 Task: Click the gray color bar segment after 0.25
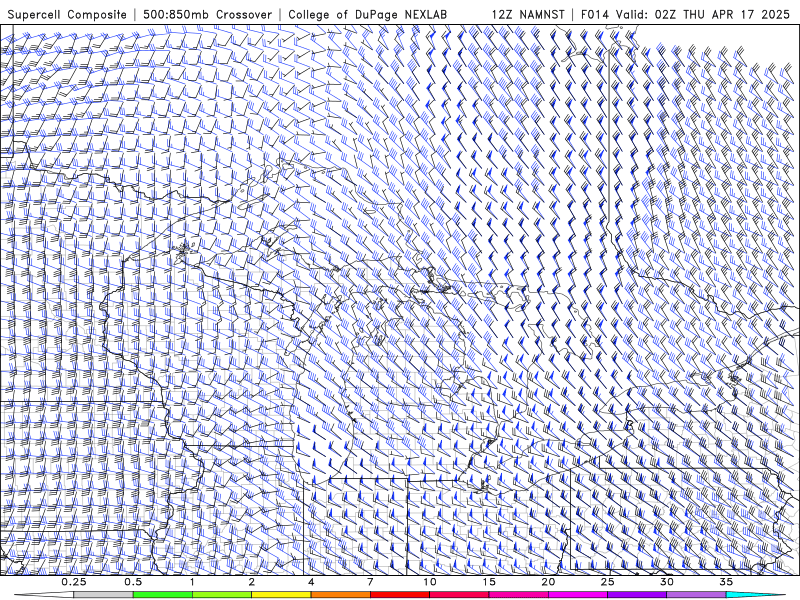[103, 595]
